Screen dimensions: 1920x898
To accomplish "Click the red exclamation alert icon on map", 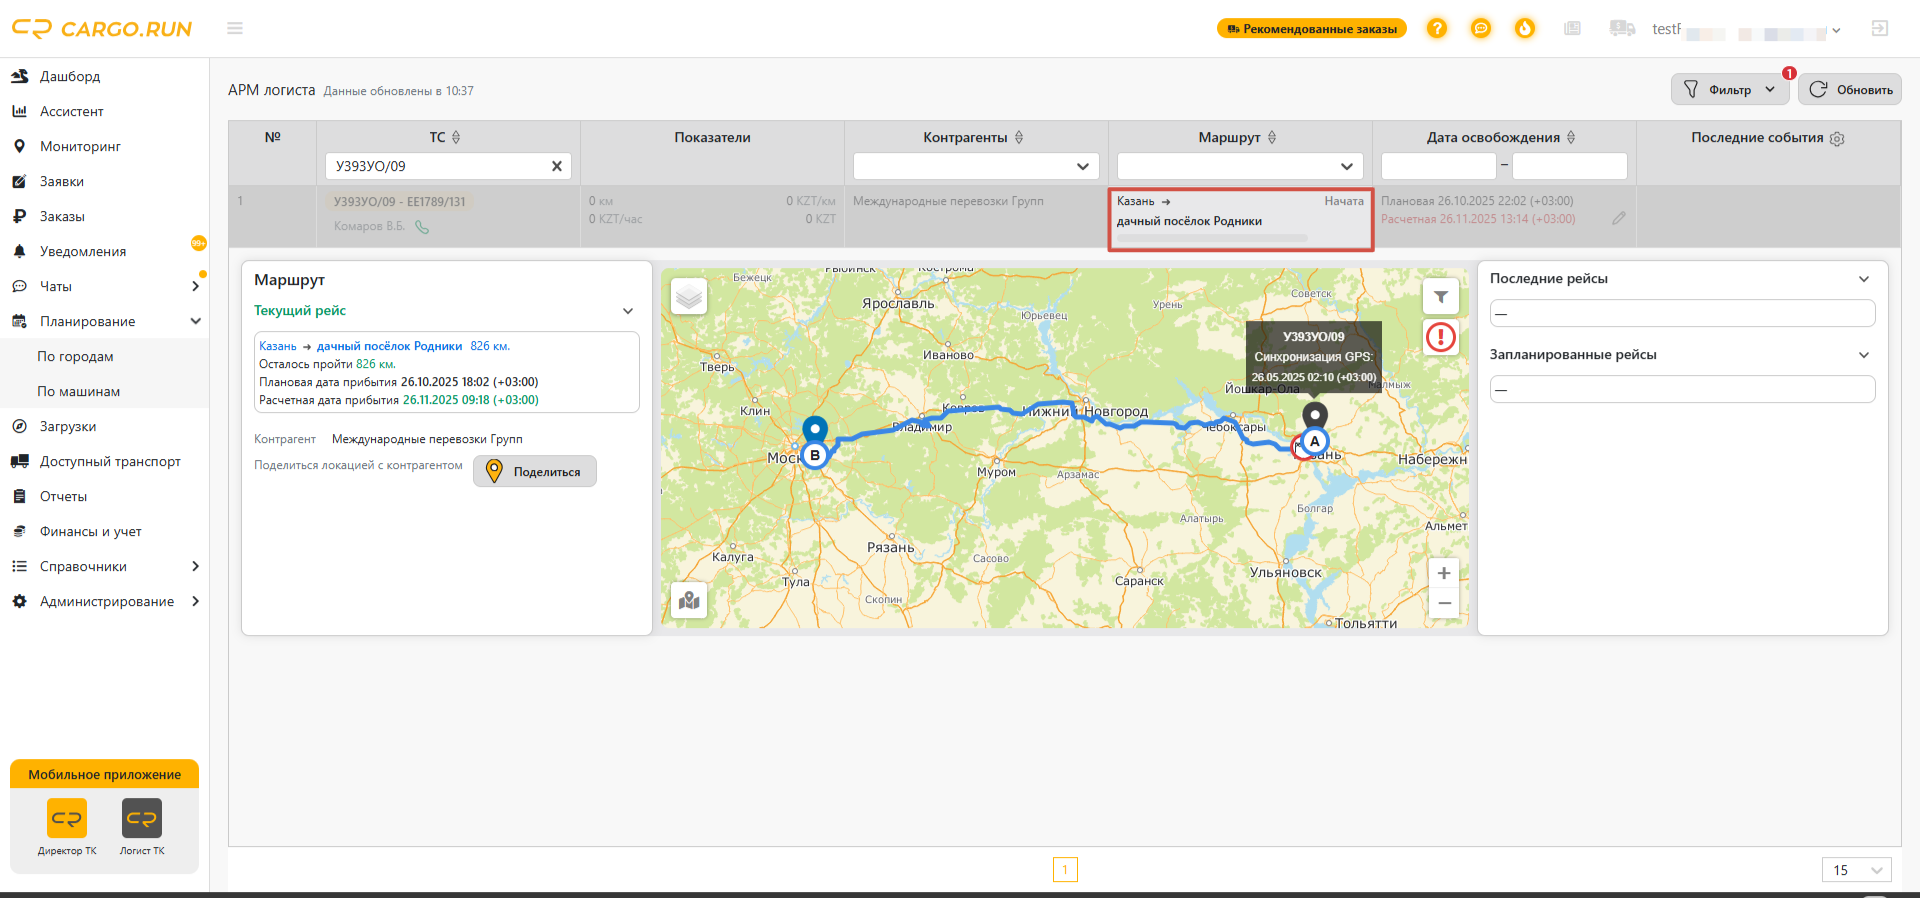I will (x=1441, y=337).
